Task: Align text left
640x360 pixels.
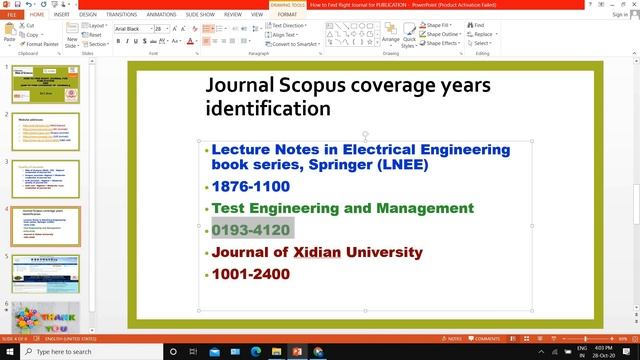Action: click(206, 41)
